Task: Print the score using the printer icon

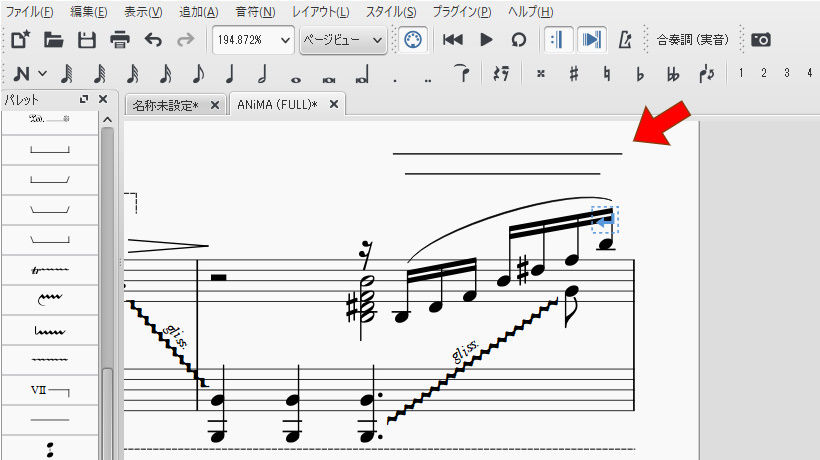Action: coord(120,40)
